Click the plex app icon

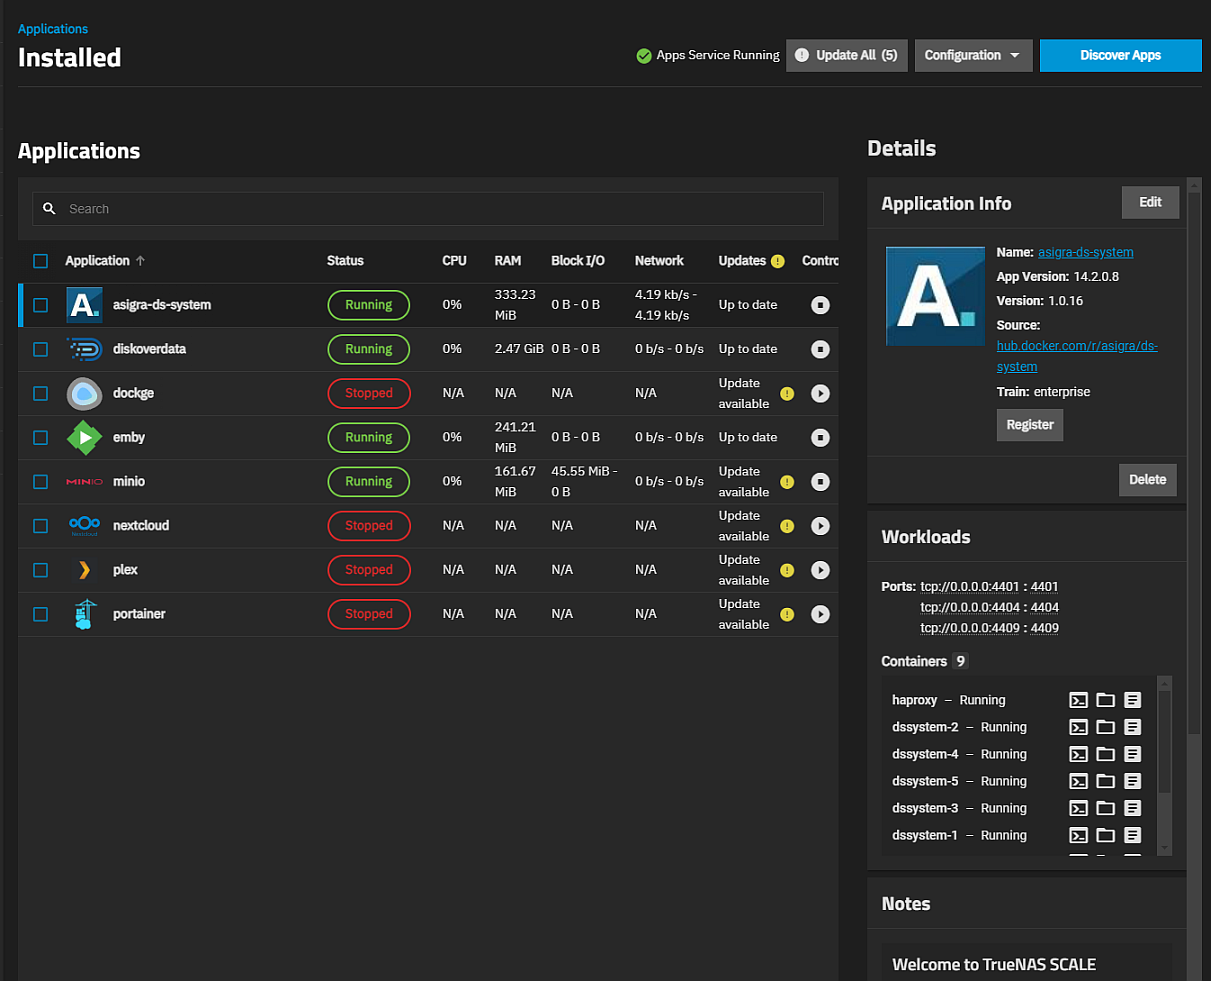[x=85, y=570]
